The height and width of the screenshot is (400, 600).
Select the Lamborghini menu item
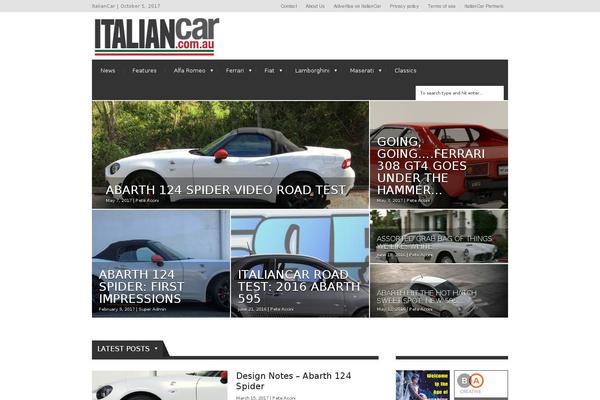pos(312,70)
